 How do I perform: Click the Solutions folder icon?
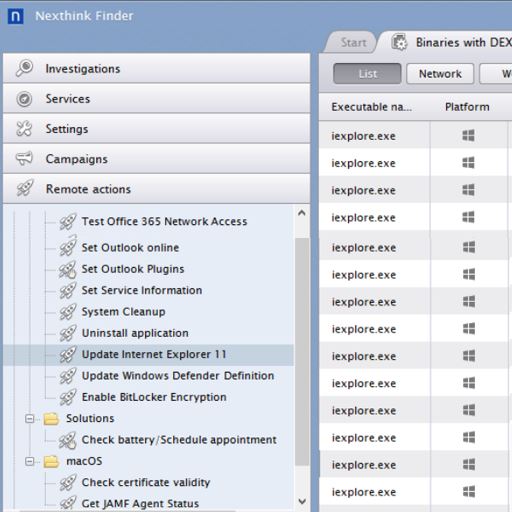point(51,419)
